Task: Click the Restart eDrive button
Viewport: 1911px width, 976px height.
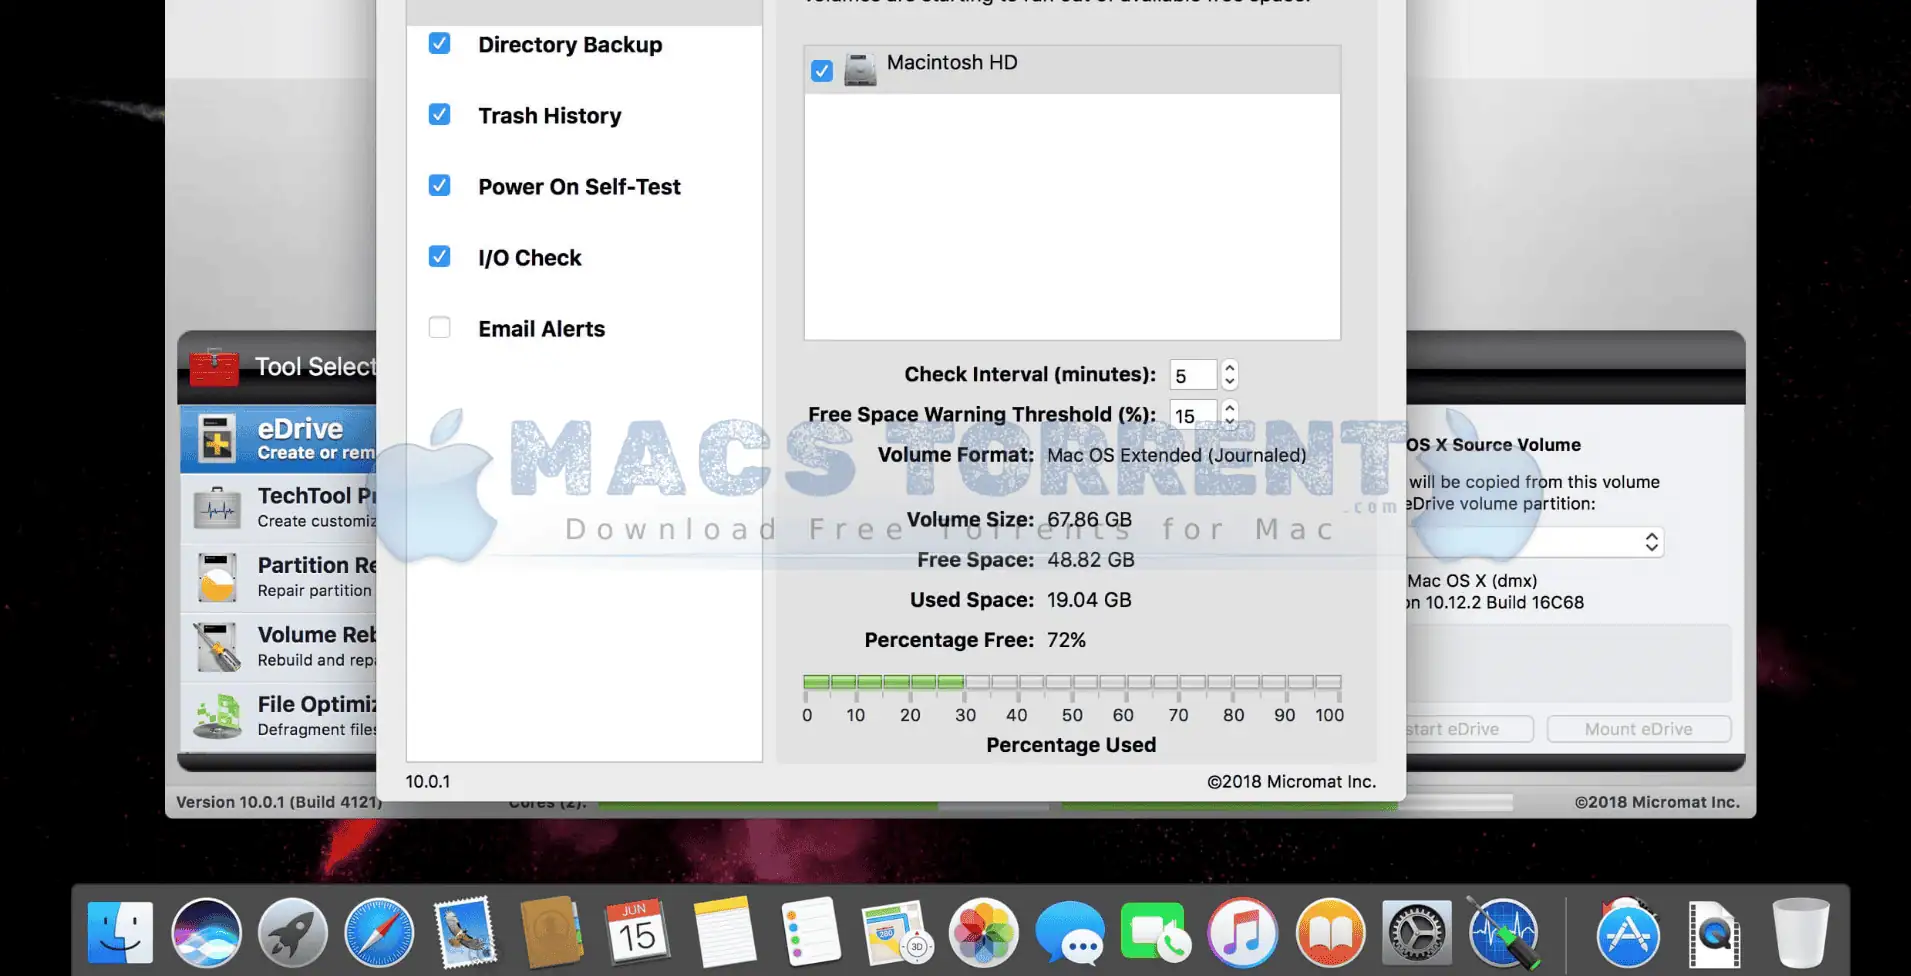Action: (1469, 729)
